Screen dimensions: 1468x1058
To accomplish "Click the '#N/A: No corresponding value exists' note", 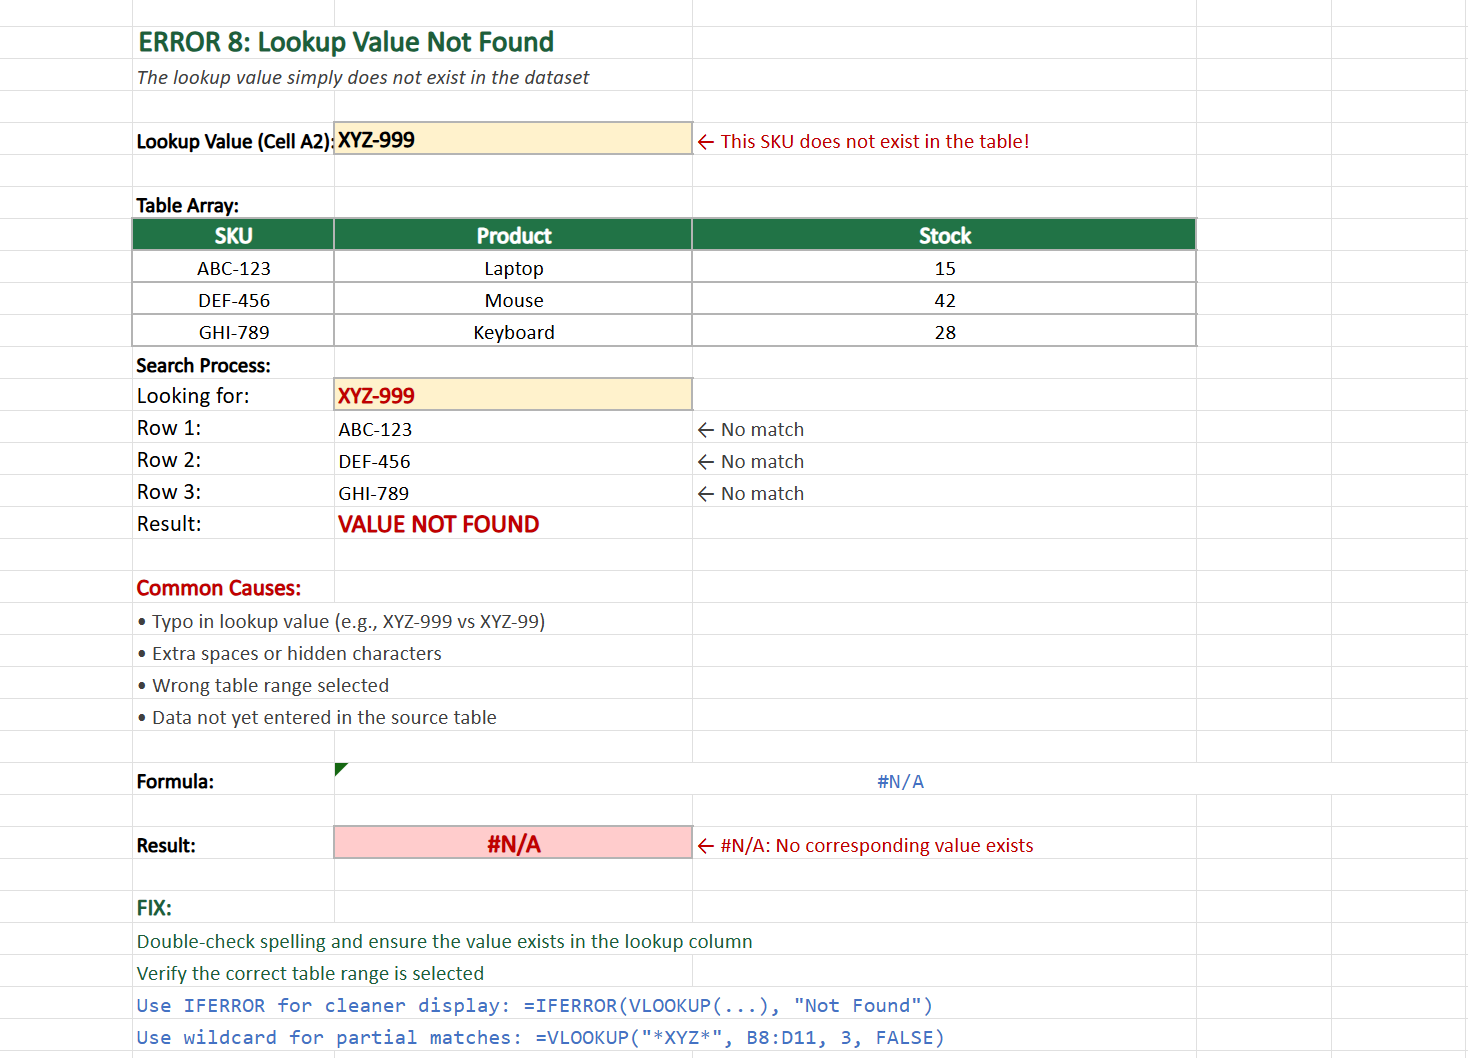I will click(x=866, y=845).
